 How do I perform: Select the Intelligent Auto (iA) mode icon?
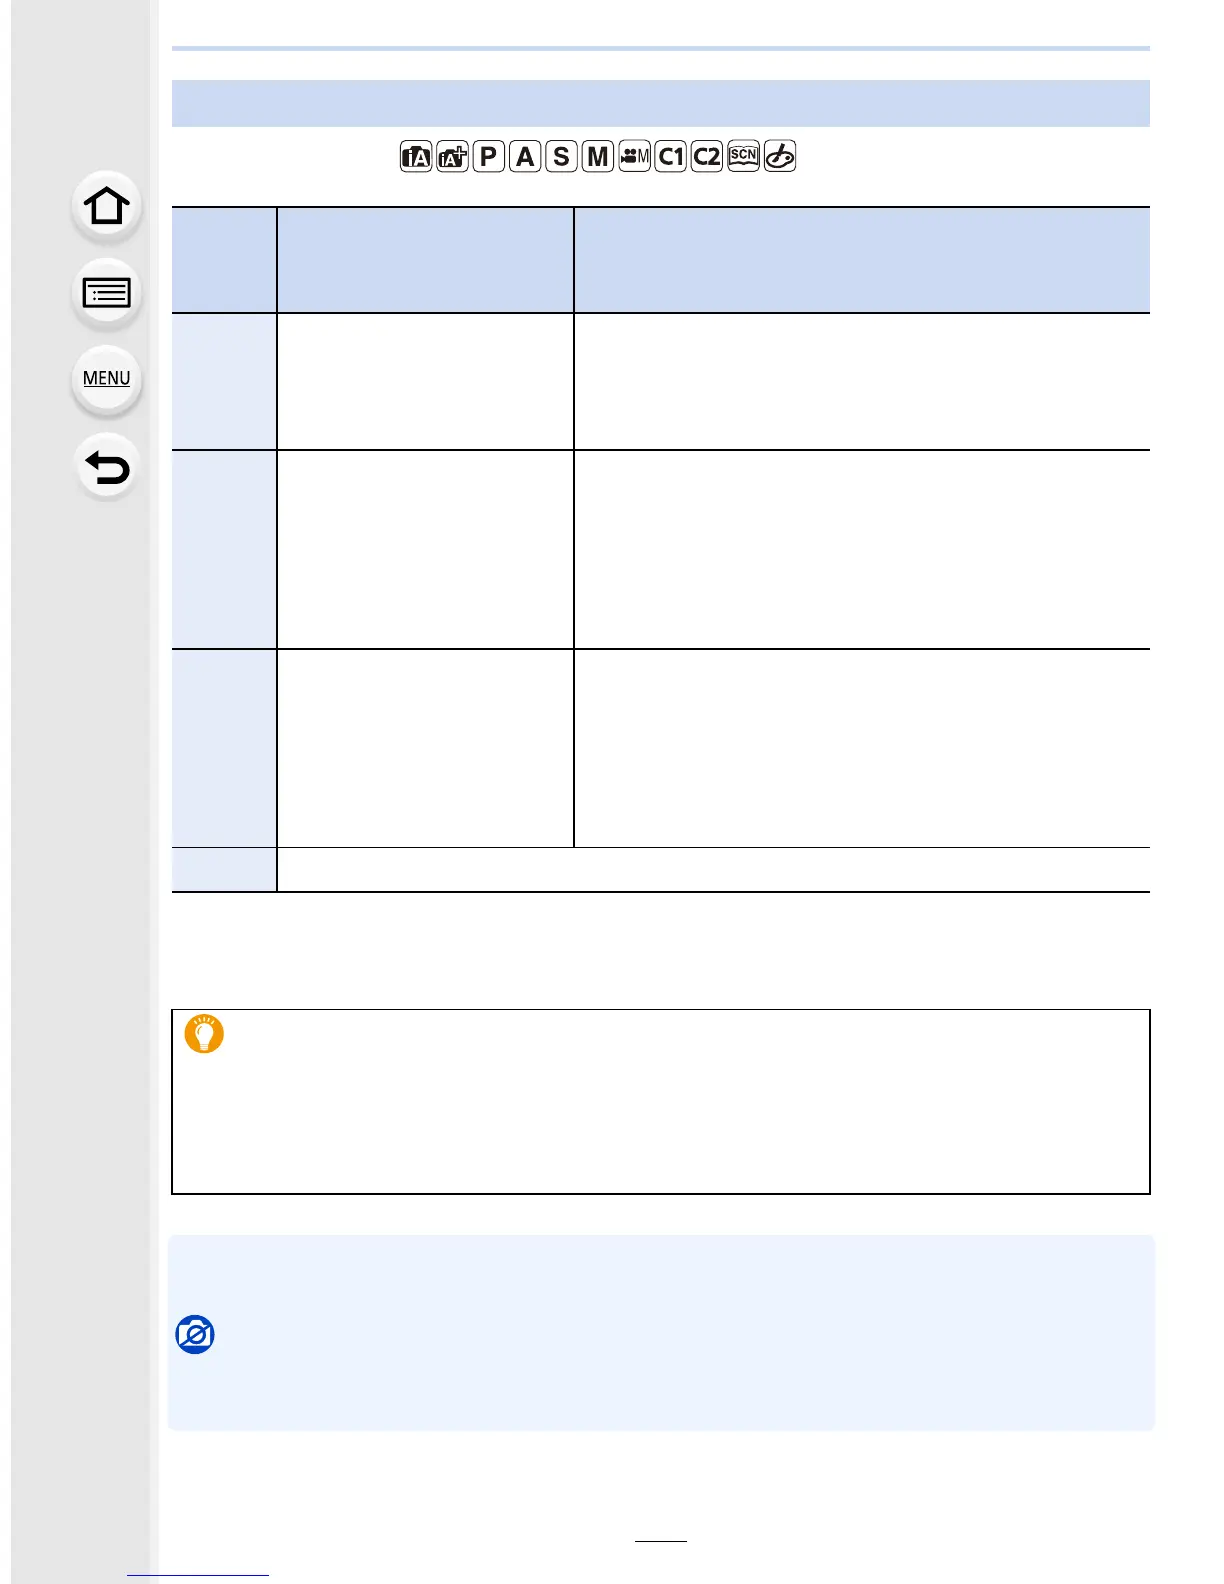click(416, 157)
